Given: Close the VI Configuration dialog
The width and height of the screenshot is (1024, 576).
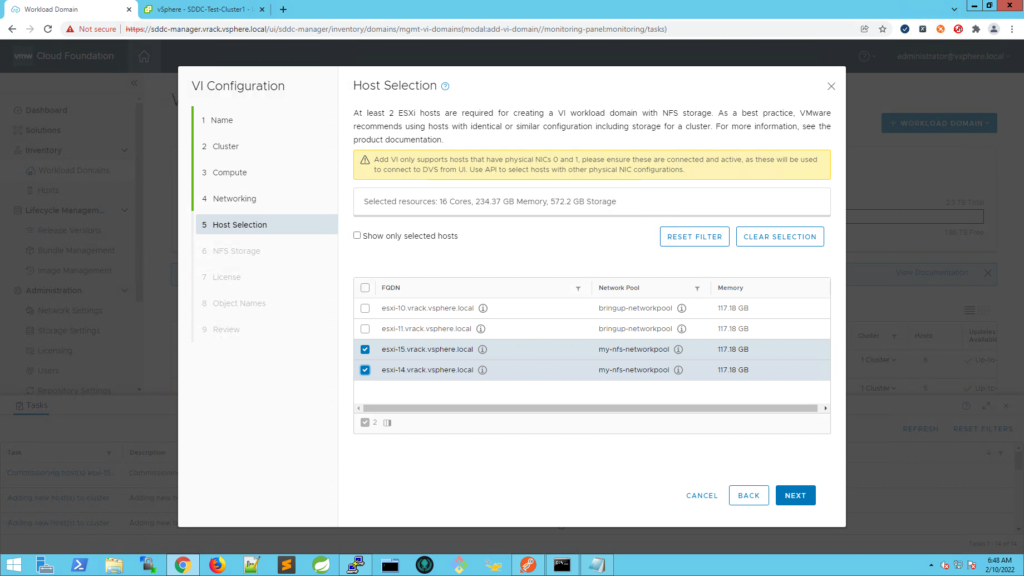Looking at the screenshot, I should pyautogui.click(x=831, y=86).
